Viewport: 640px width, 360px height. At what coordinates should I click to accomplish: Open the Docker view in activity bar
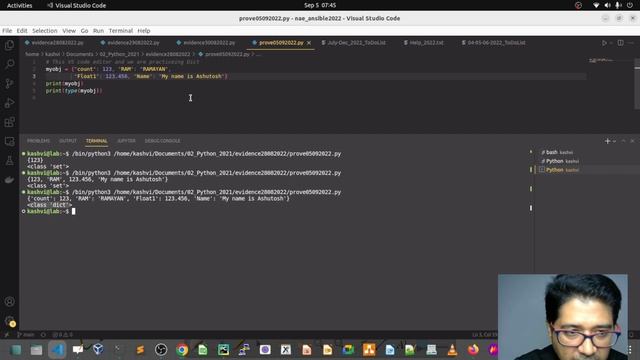pyautogui.click(x=9, y=180)
